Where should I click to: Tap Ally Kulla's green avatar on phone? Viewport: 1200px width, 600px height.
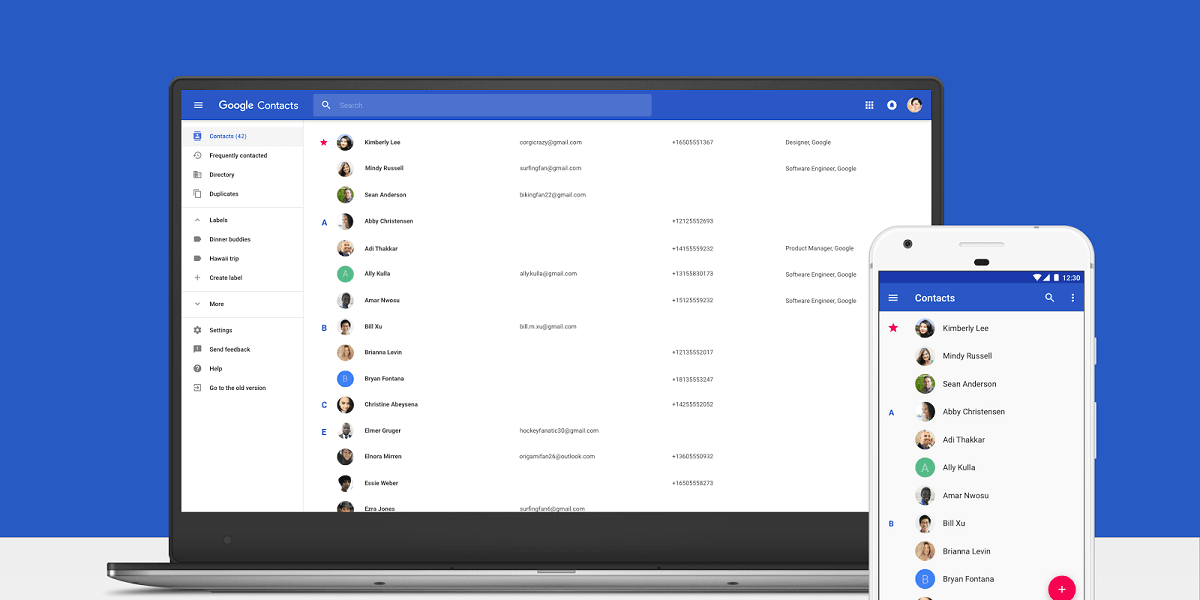point(925,467)
